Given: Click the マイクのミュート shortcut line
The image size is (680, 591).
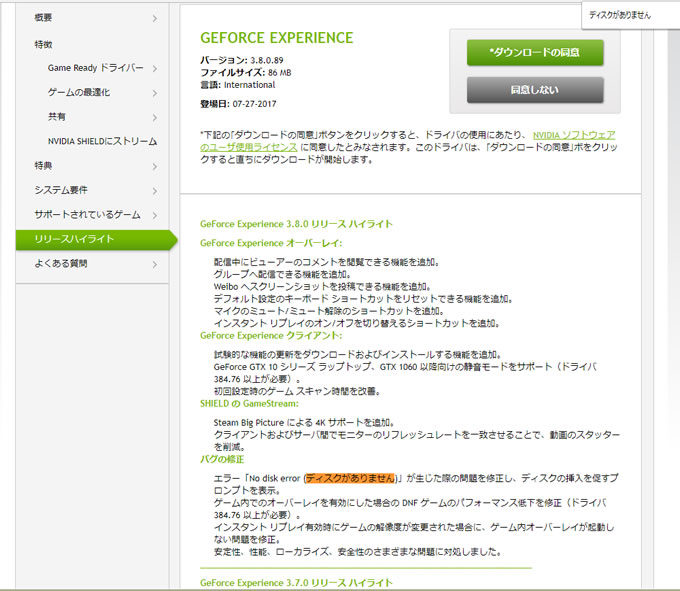Looking at the screenshot, I should tap(329, 311).
